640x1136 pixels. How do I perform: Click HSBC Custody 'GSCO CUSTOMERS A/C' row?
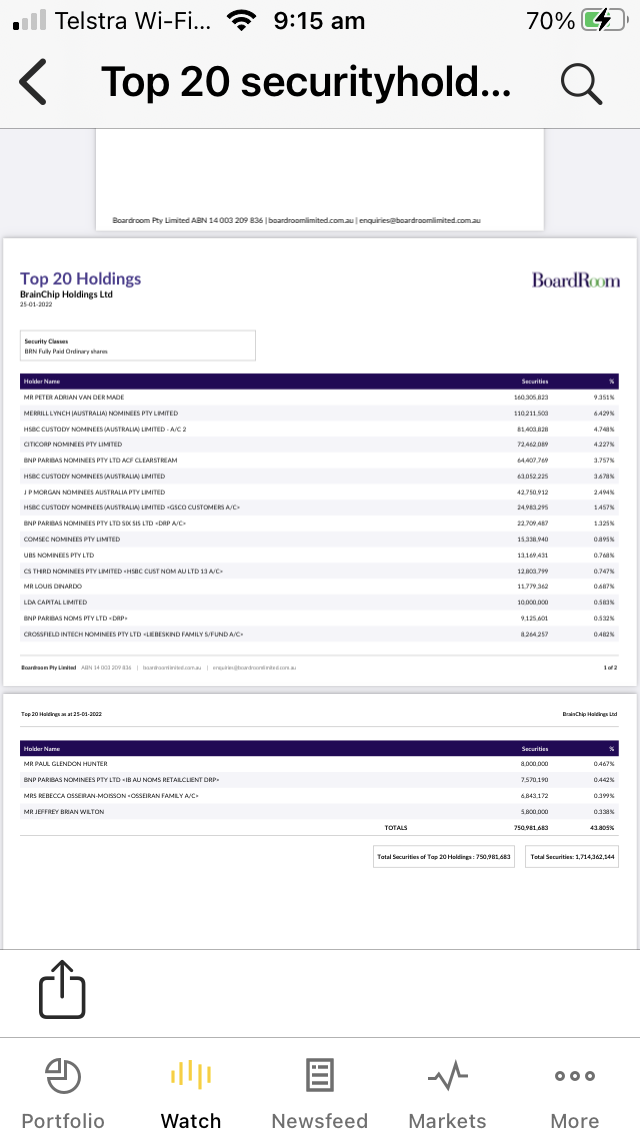[x=319, y=507]
